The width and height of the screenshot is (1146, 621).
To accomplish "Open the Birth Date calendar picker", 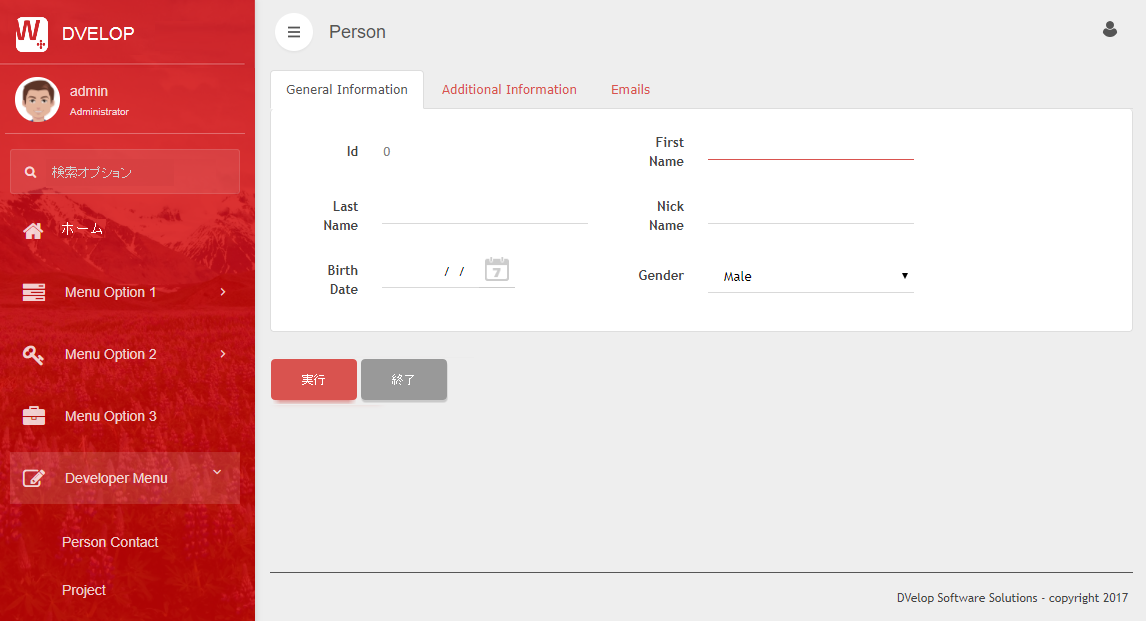I will [497, 269].
